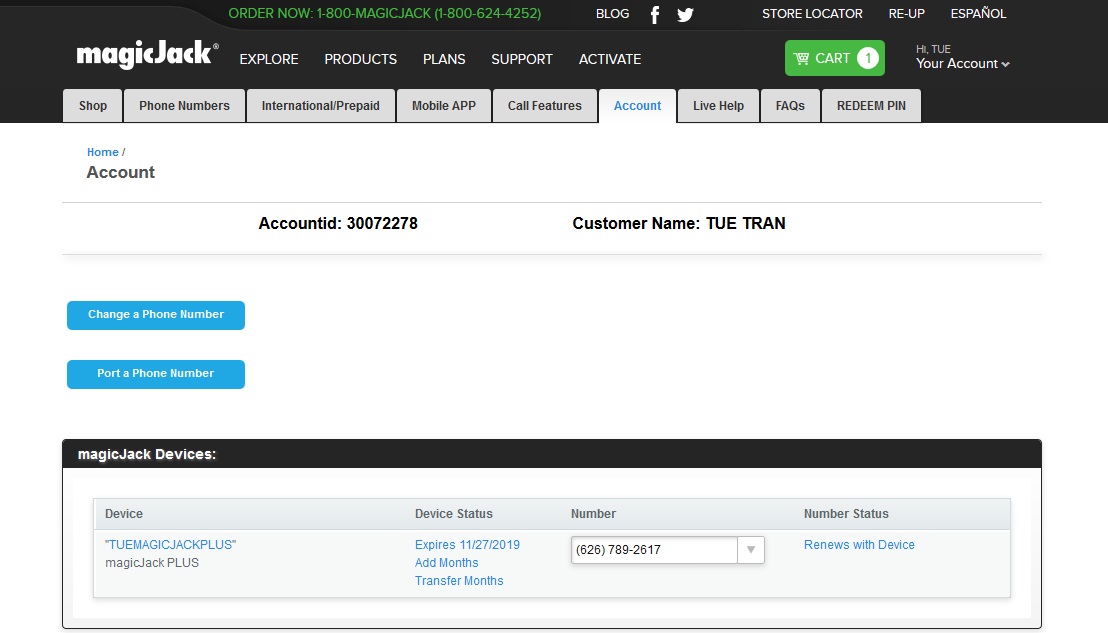Switch to the Shop tab

point(93,106)
